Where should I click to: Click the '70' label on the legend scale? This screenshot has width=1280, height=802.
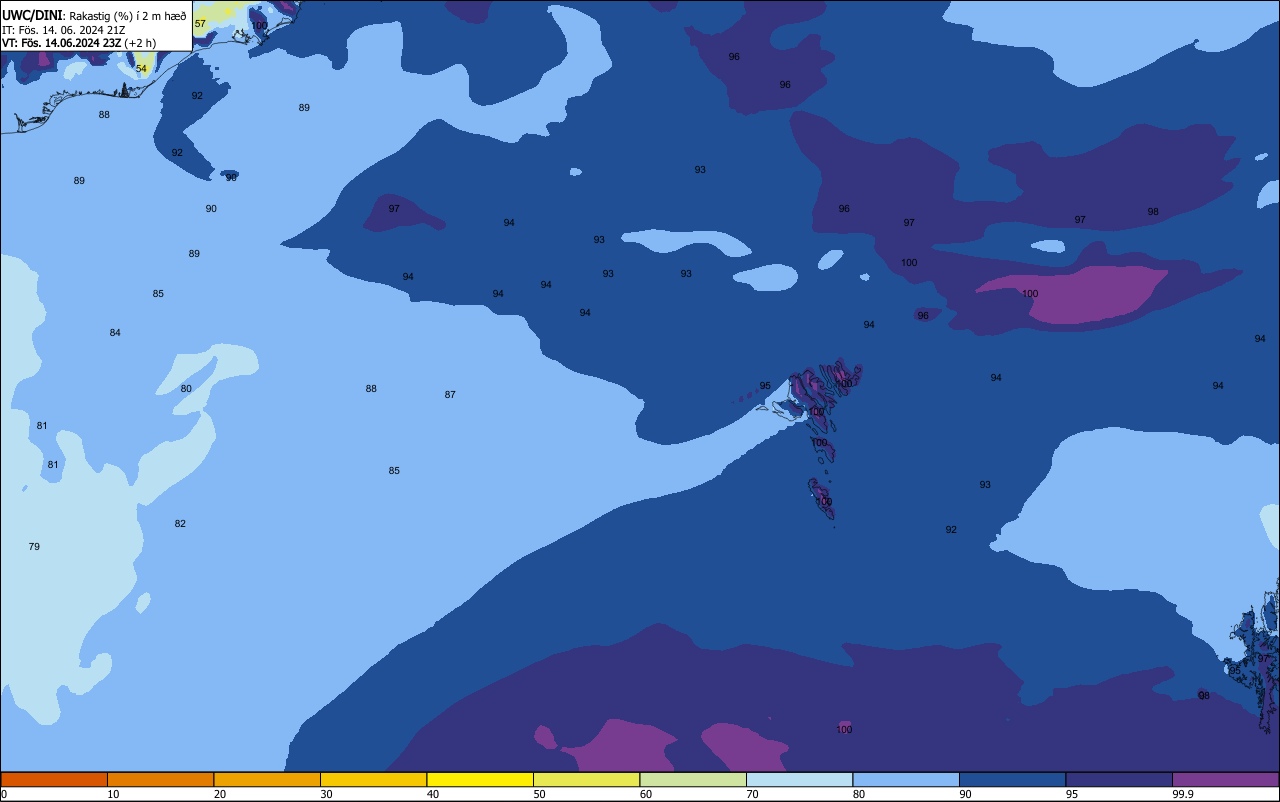753,794
